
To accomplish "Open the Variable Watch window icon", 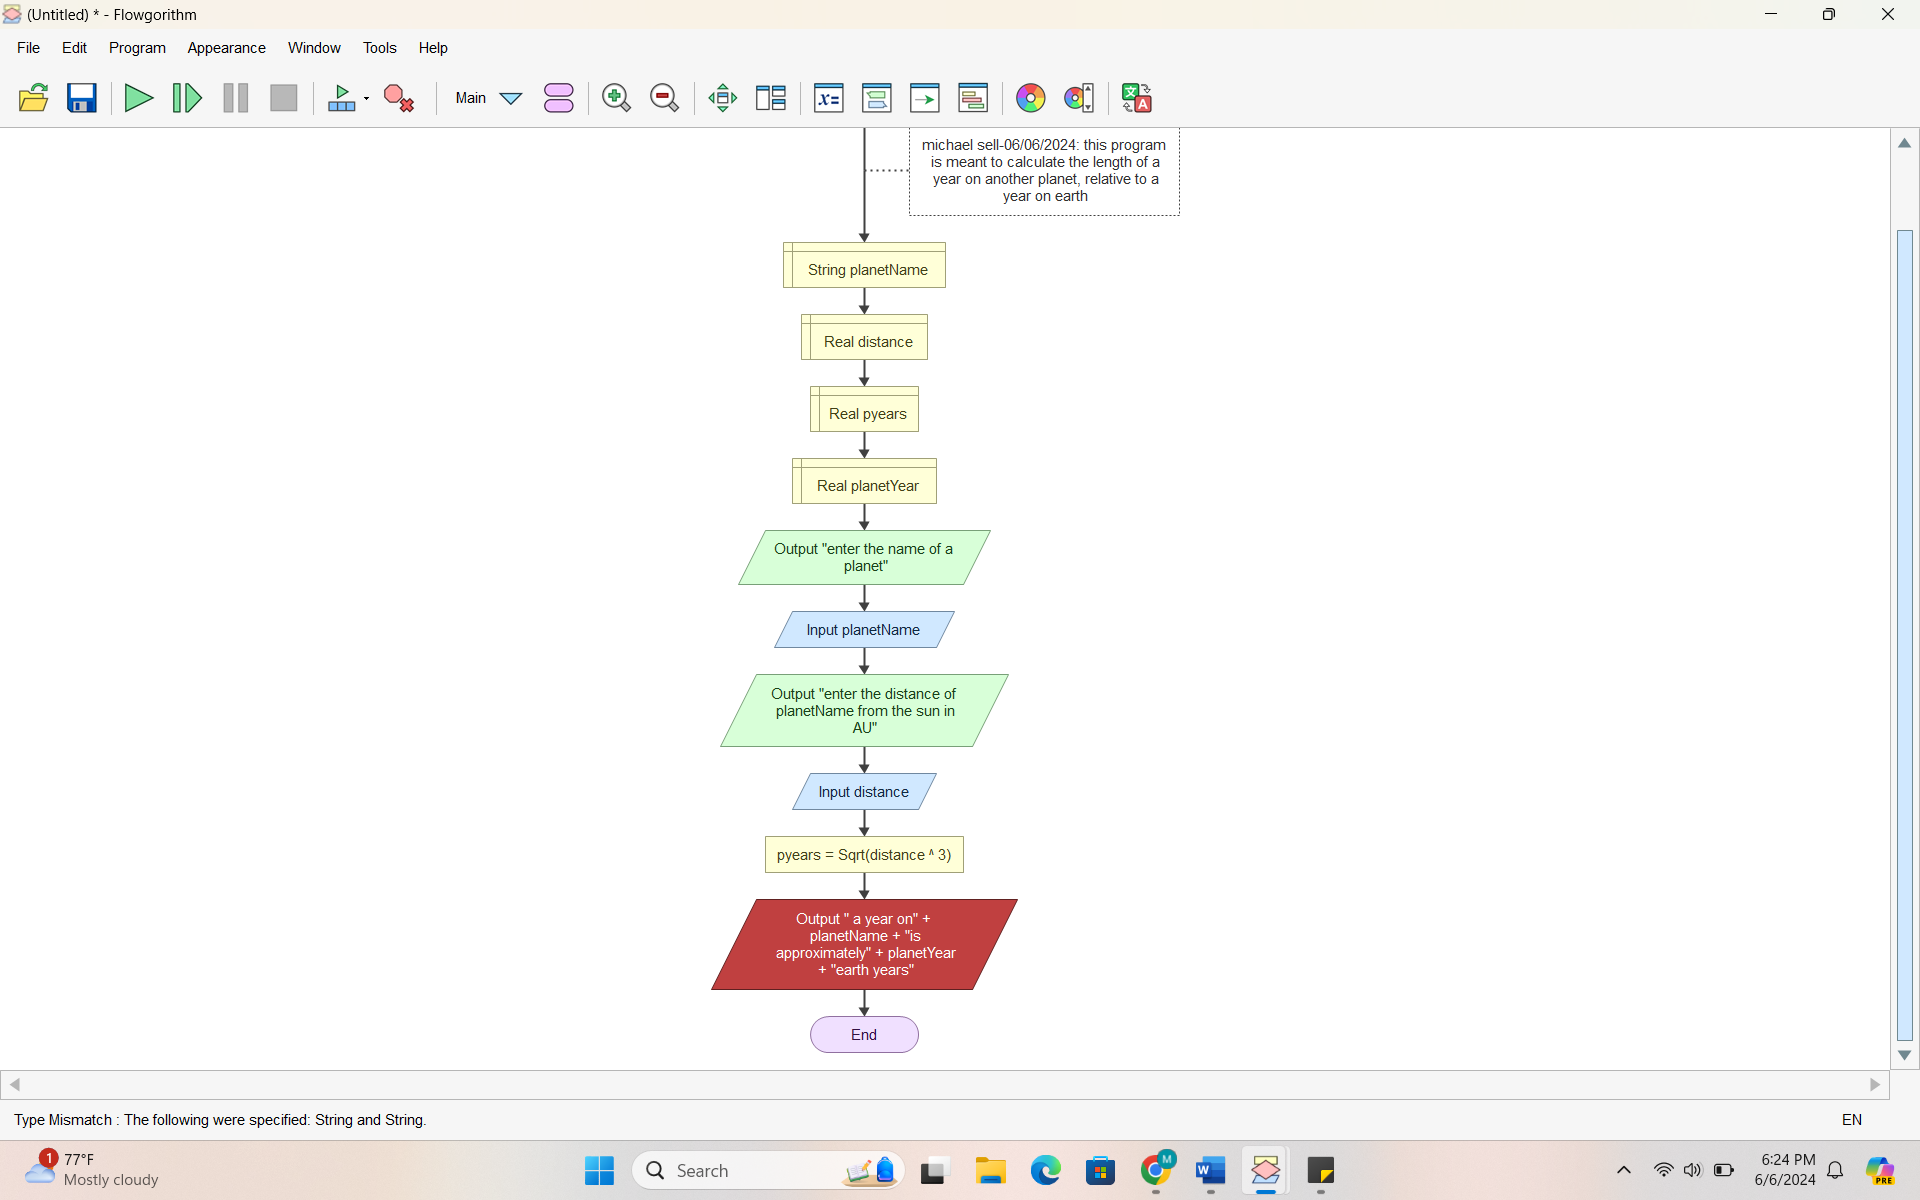I will [828, 98].
